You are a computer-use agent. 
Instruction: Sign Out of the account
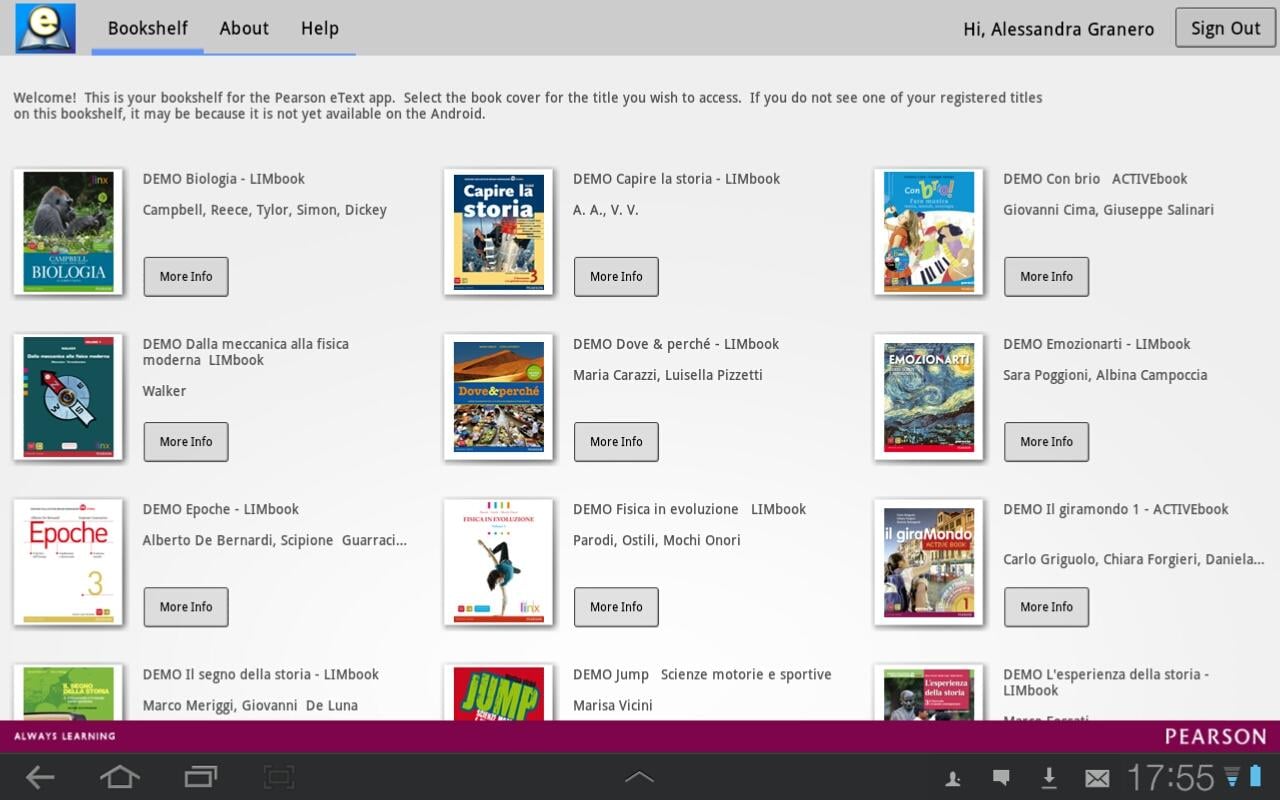[1225, 28]
